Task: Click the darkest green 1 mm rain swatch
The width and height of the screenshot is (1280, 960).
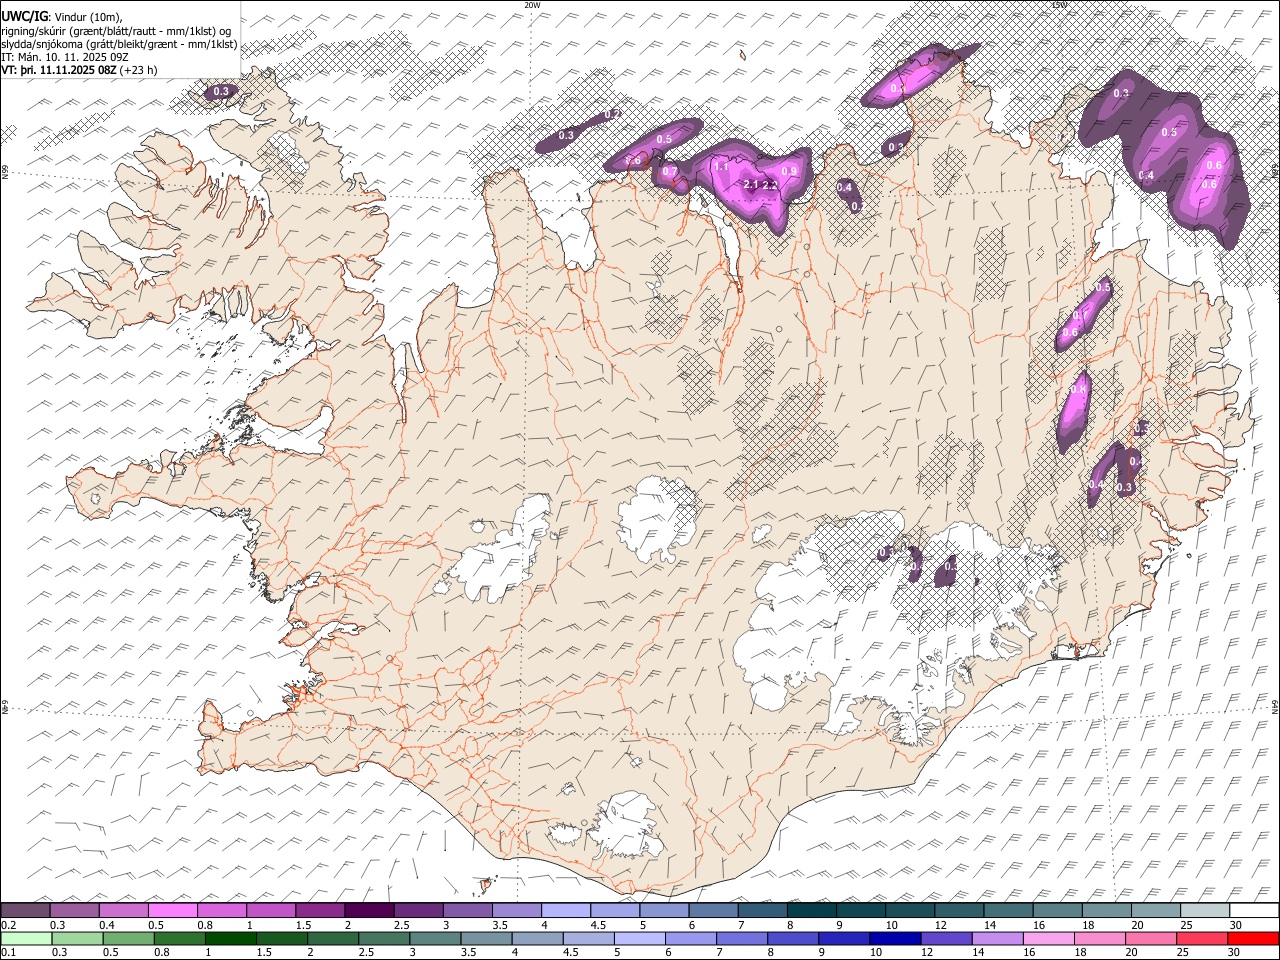Action: click(x=231, y=938)
